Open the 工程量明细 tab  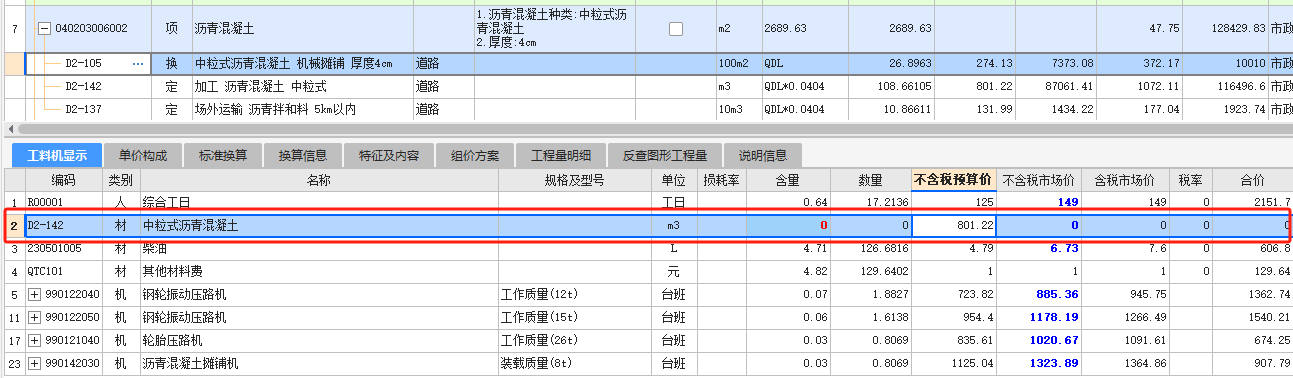click(x=561, y=156)
